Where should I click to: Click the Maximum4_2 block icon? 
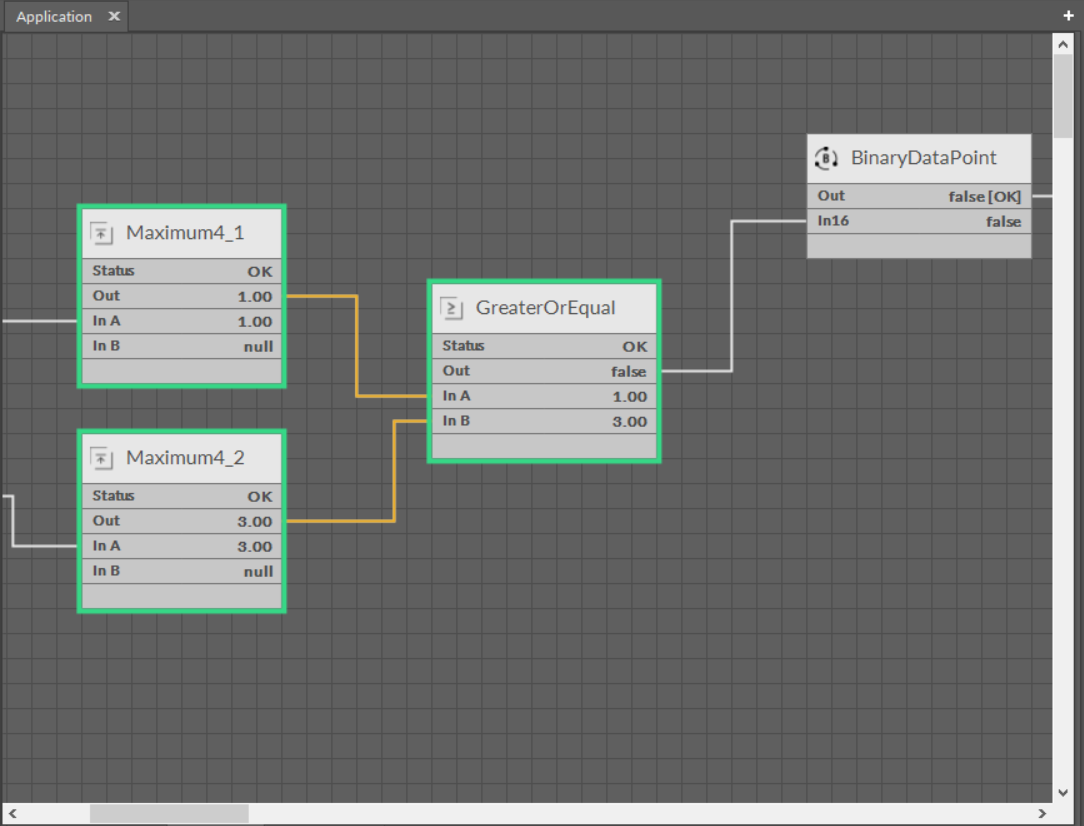pyautogui.click(x=101, y=458)
